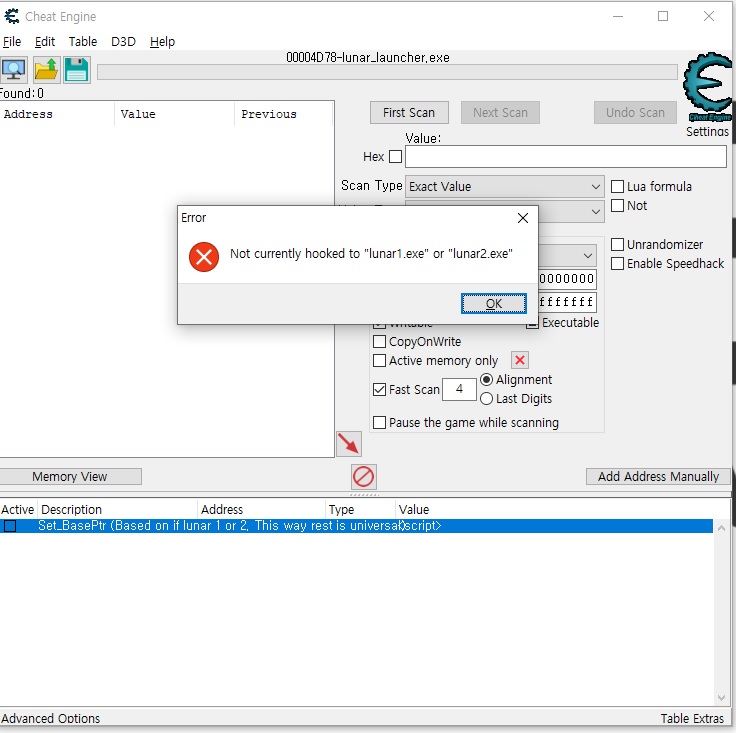Open the D3D menu
The height and width of the screenshot is (733, 736).
pyautogui.click(x=123, y=42)
